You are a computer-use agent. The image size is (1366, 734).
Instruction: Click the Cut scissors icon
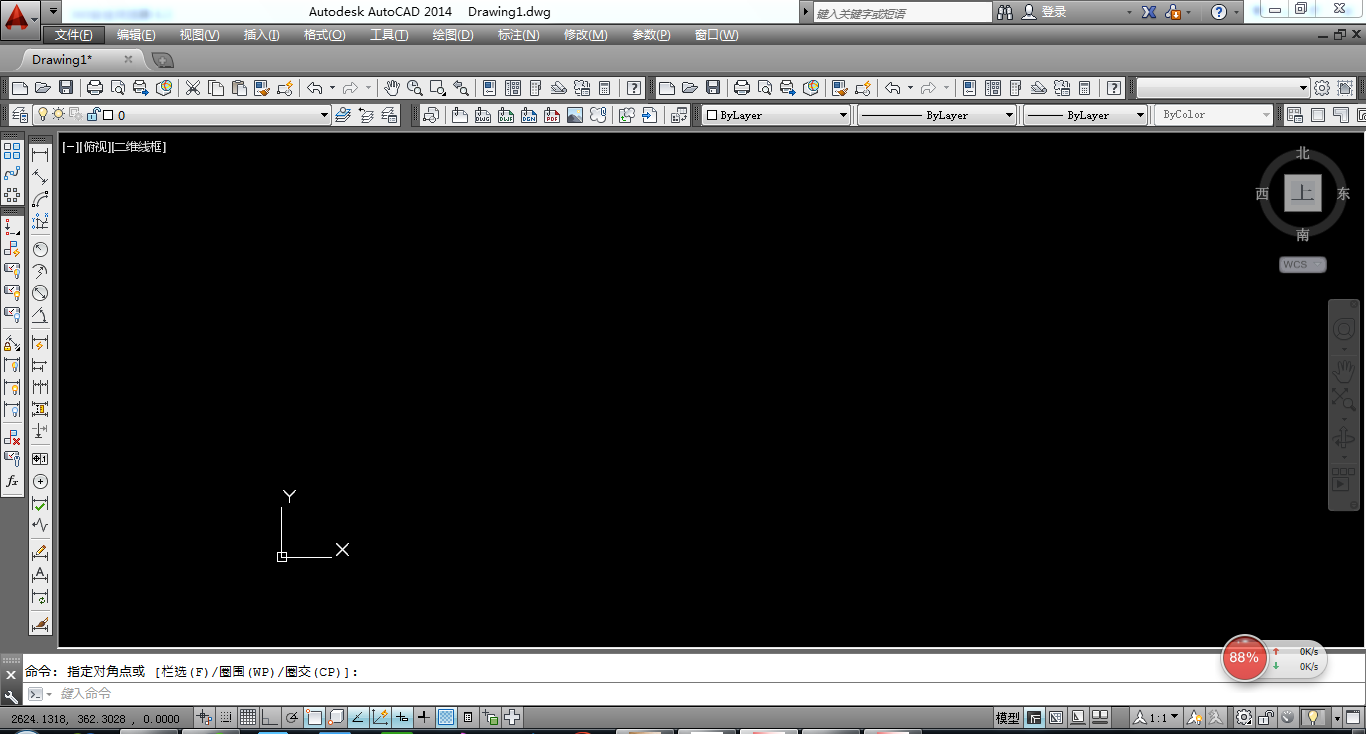[x=193, y=88]
